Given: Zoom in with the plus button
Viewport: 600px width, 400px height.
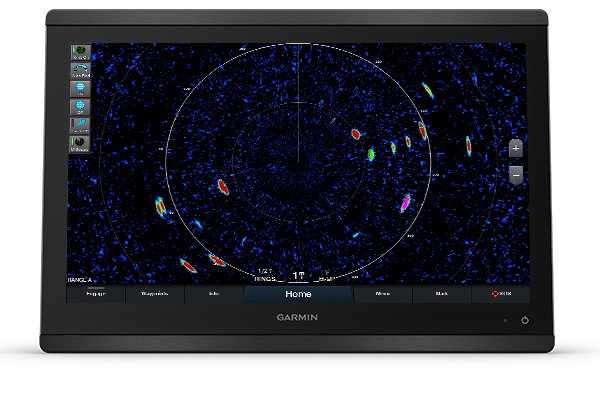Looking at the screenshot, I should coord(516,148).
